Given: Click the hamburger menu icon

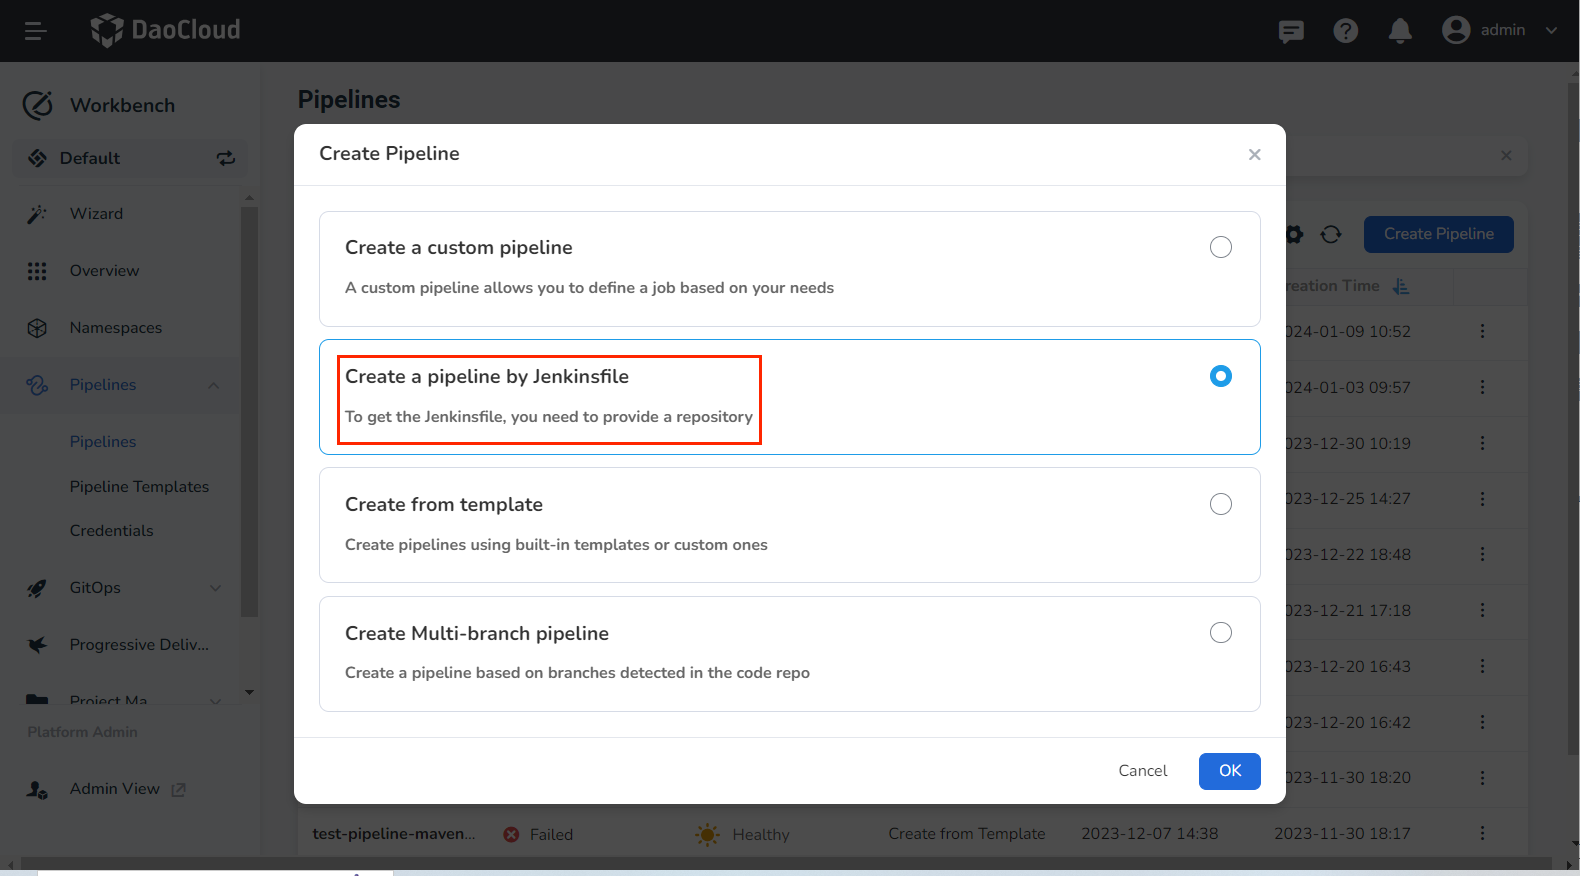Looking at the screenshot, I should click(36, 31).
